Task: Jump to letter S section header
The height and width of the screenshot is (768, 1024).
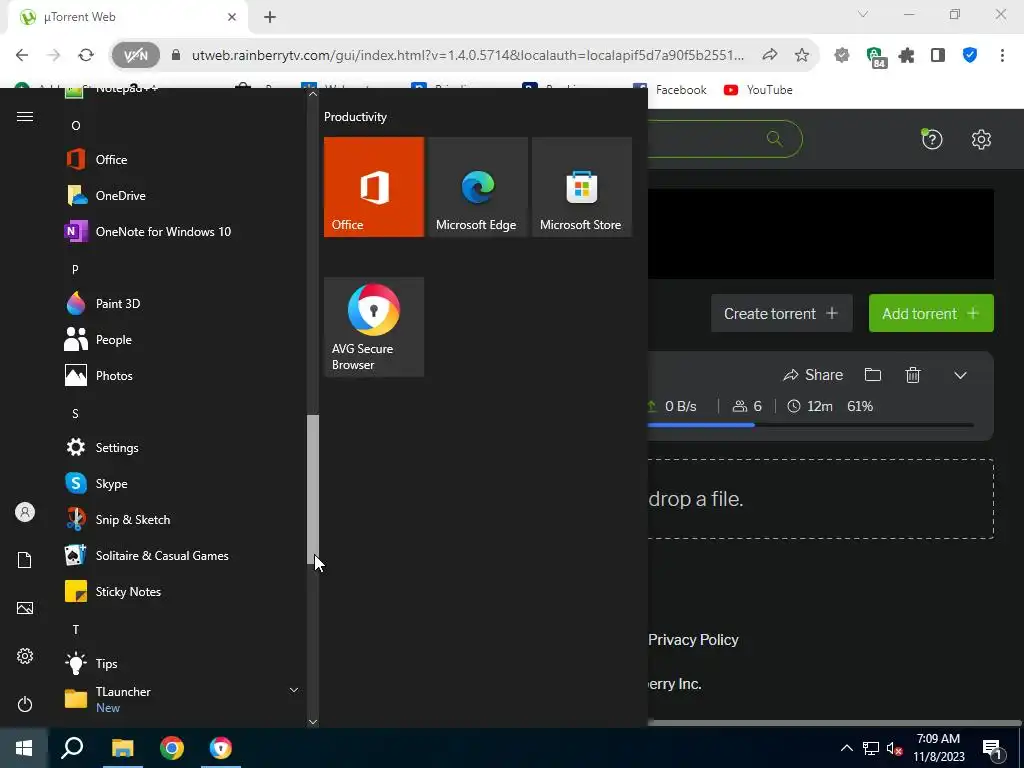Action: (x=75, y=413)
